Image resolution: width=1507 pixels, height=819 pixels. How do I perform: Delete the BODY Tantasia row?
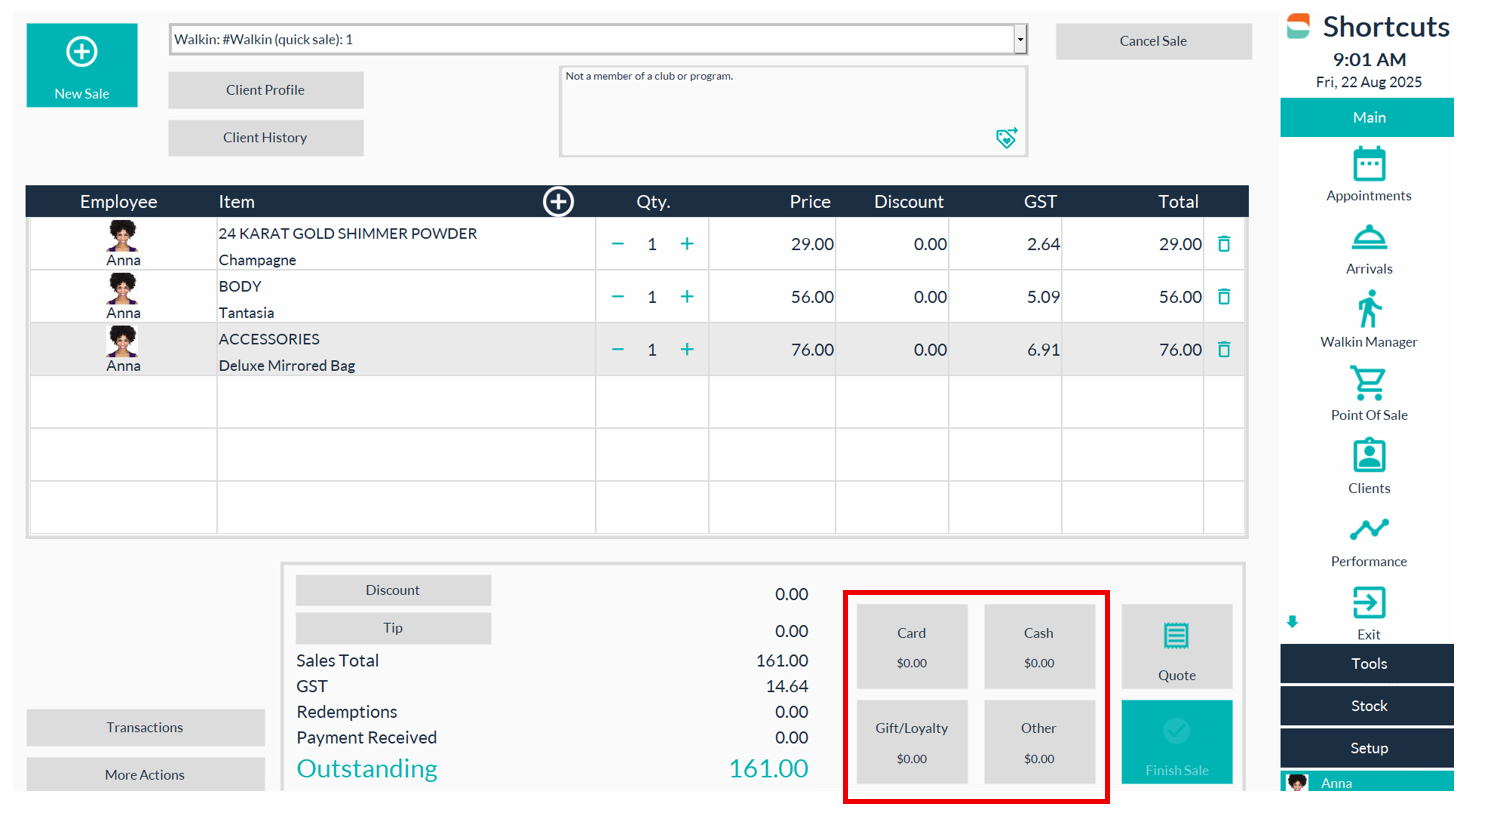1224,297
